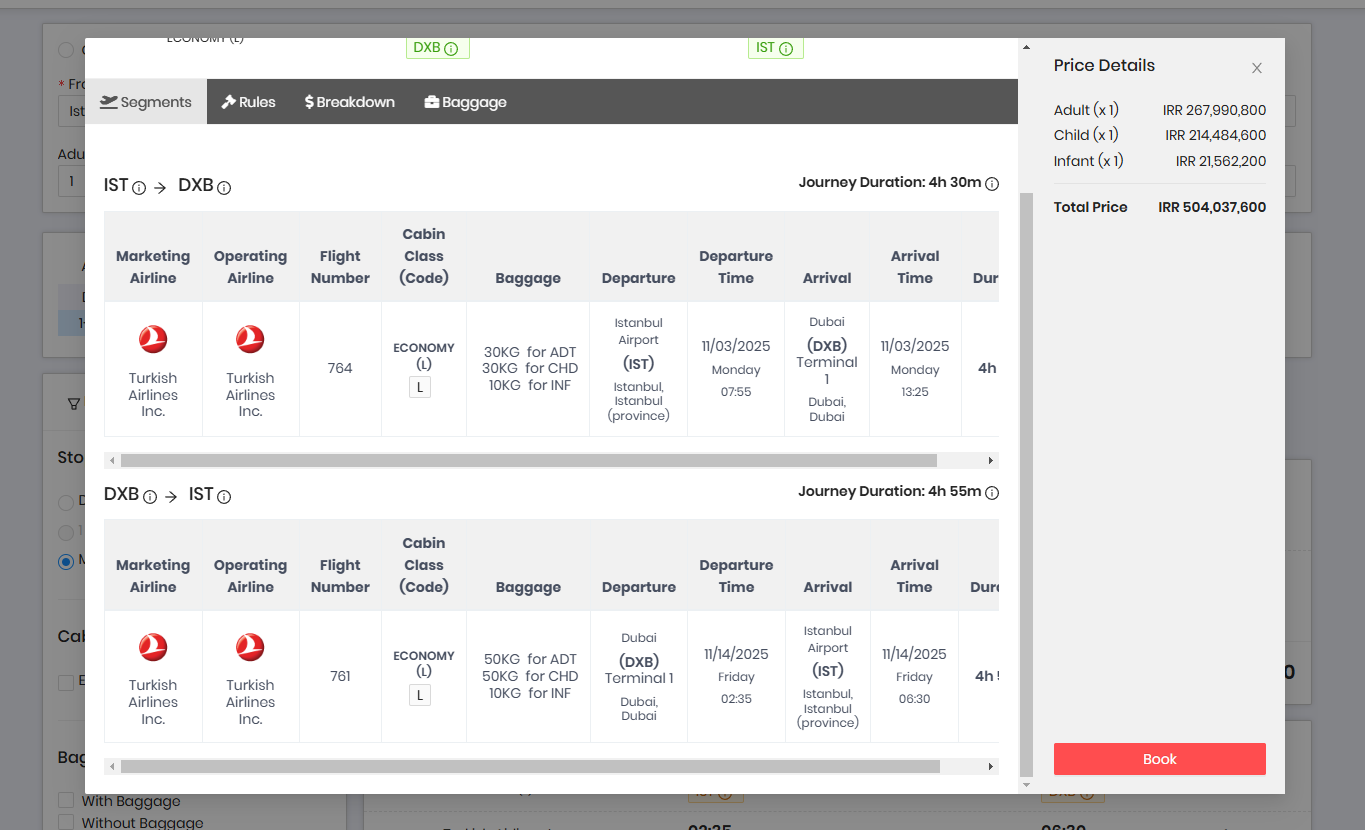Open the Breakdown tab
The width and height of the screenshot is (1365, 830).
click(349, 102)
